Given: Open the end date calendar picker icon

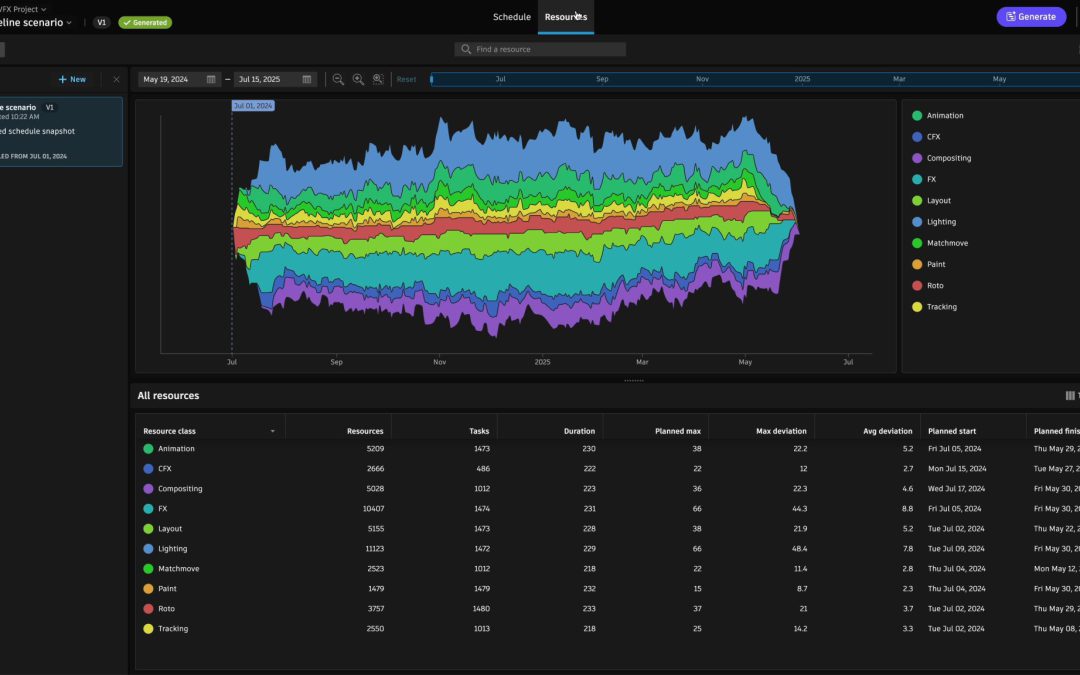Looking at the screenshot, I should (x=307, y=79).
